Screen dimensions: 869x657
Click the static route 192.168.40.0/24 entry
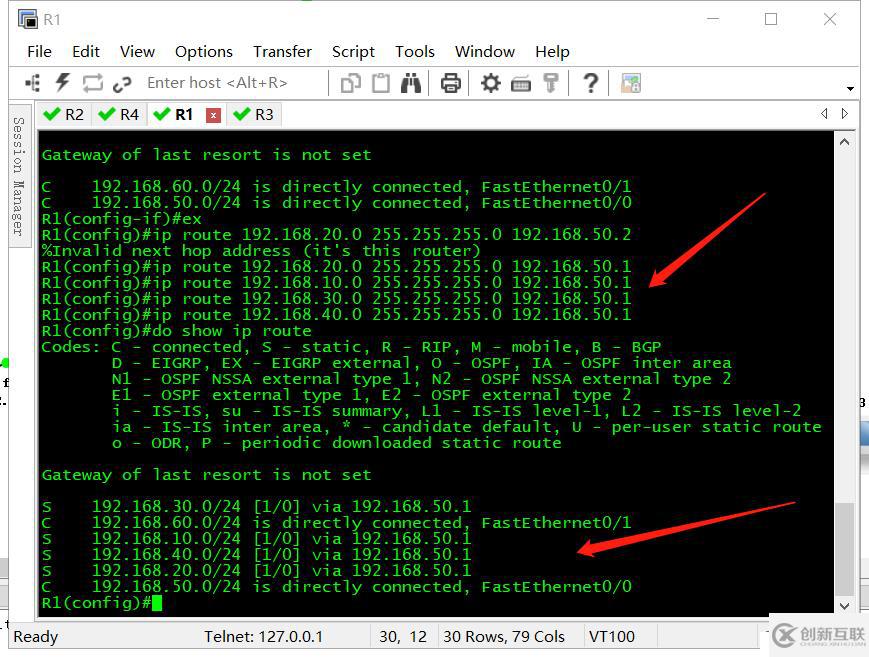click(x=257, y=554)
